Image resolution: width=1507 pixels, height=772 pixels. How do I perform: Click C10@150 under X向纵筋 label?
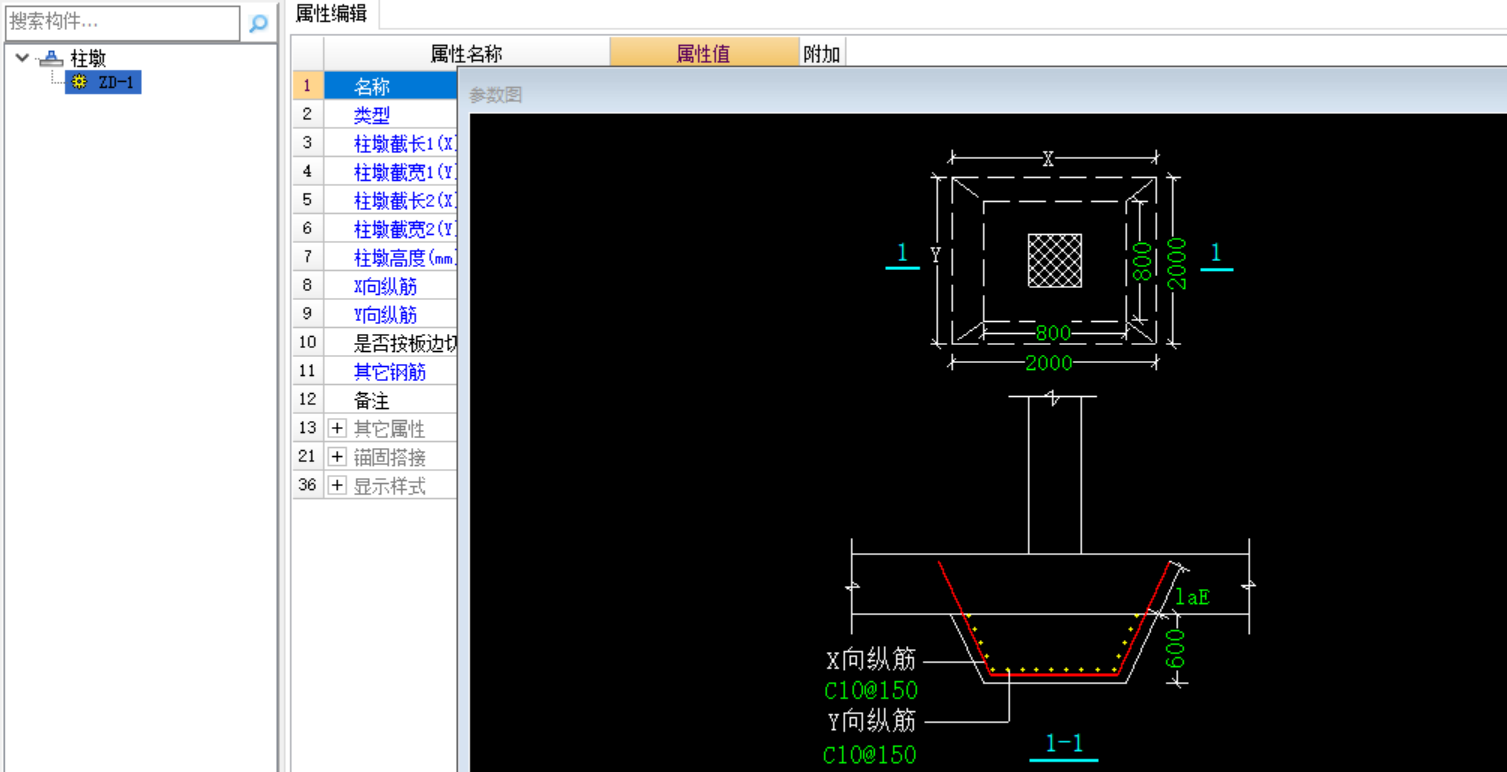tap(871, 690)
